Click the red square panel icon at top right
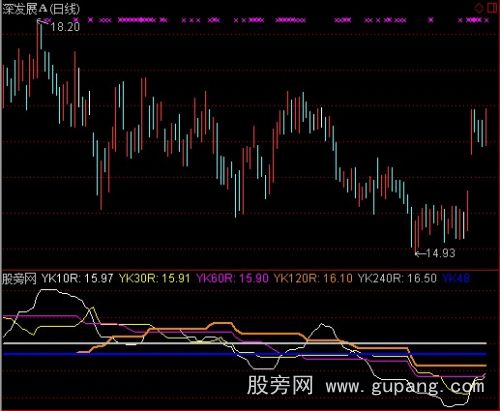Image resolution: width=500 pixels, height=411 pixels. 492,8
